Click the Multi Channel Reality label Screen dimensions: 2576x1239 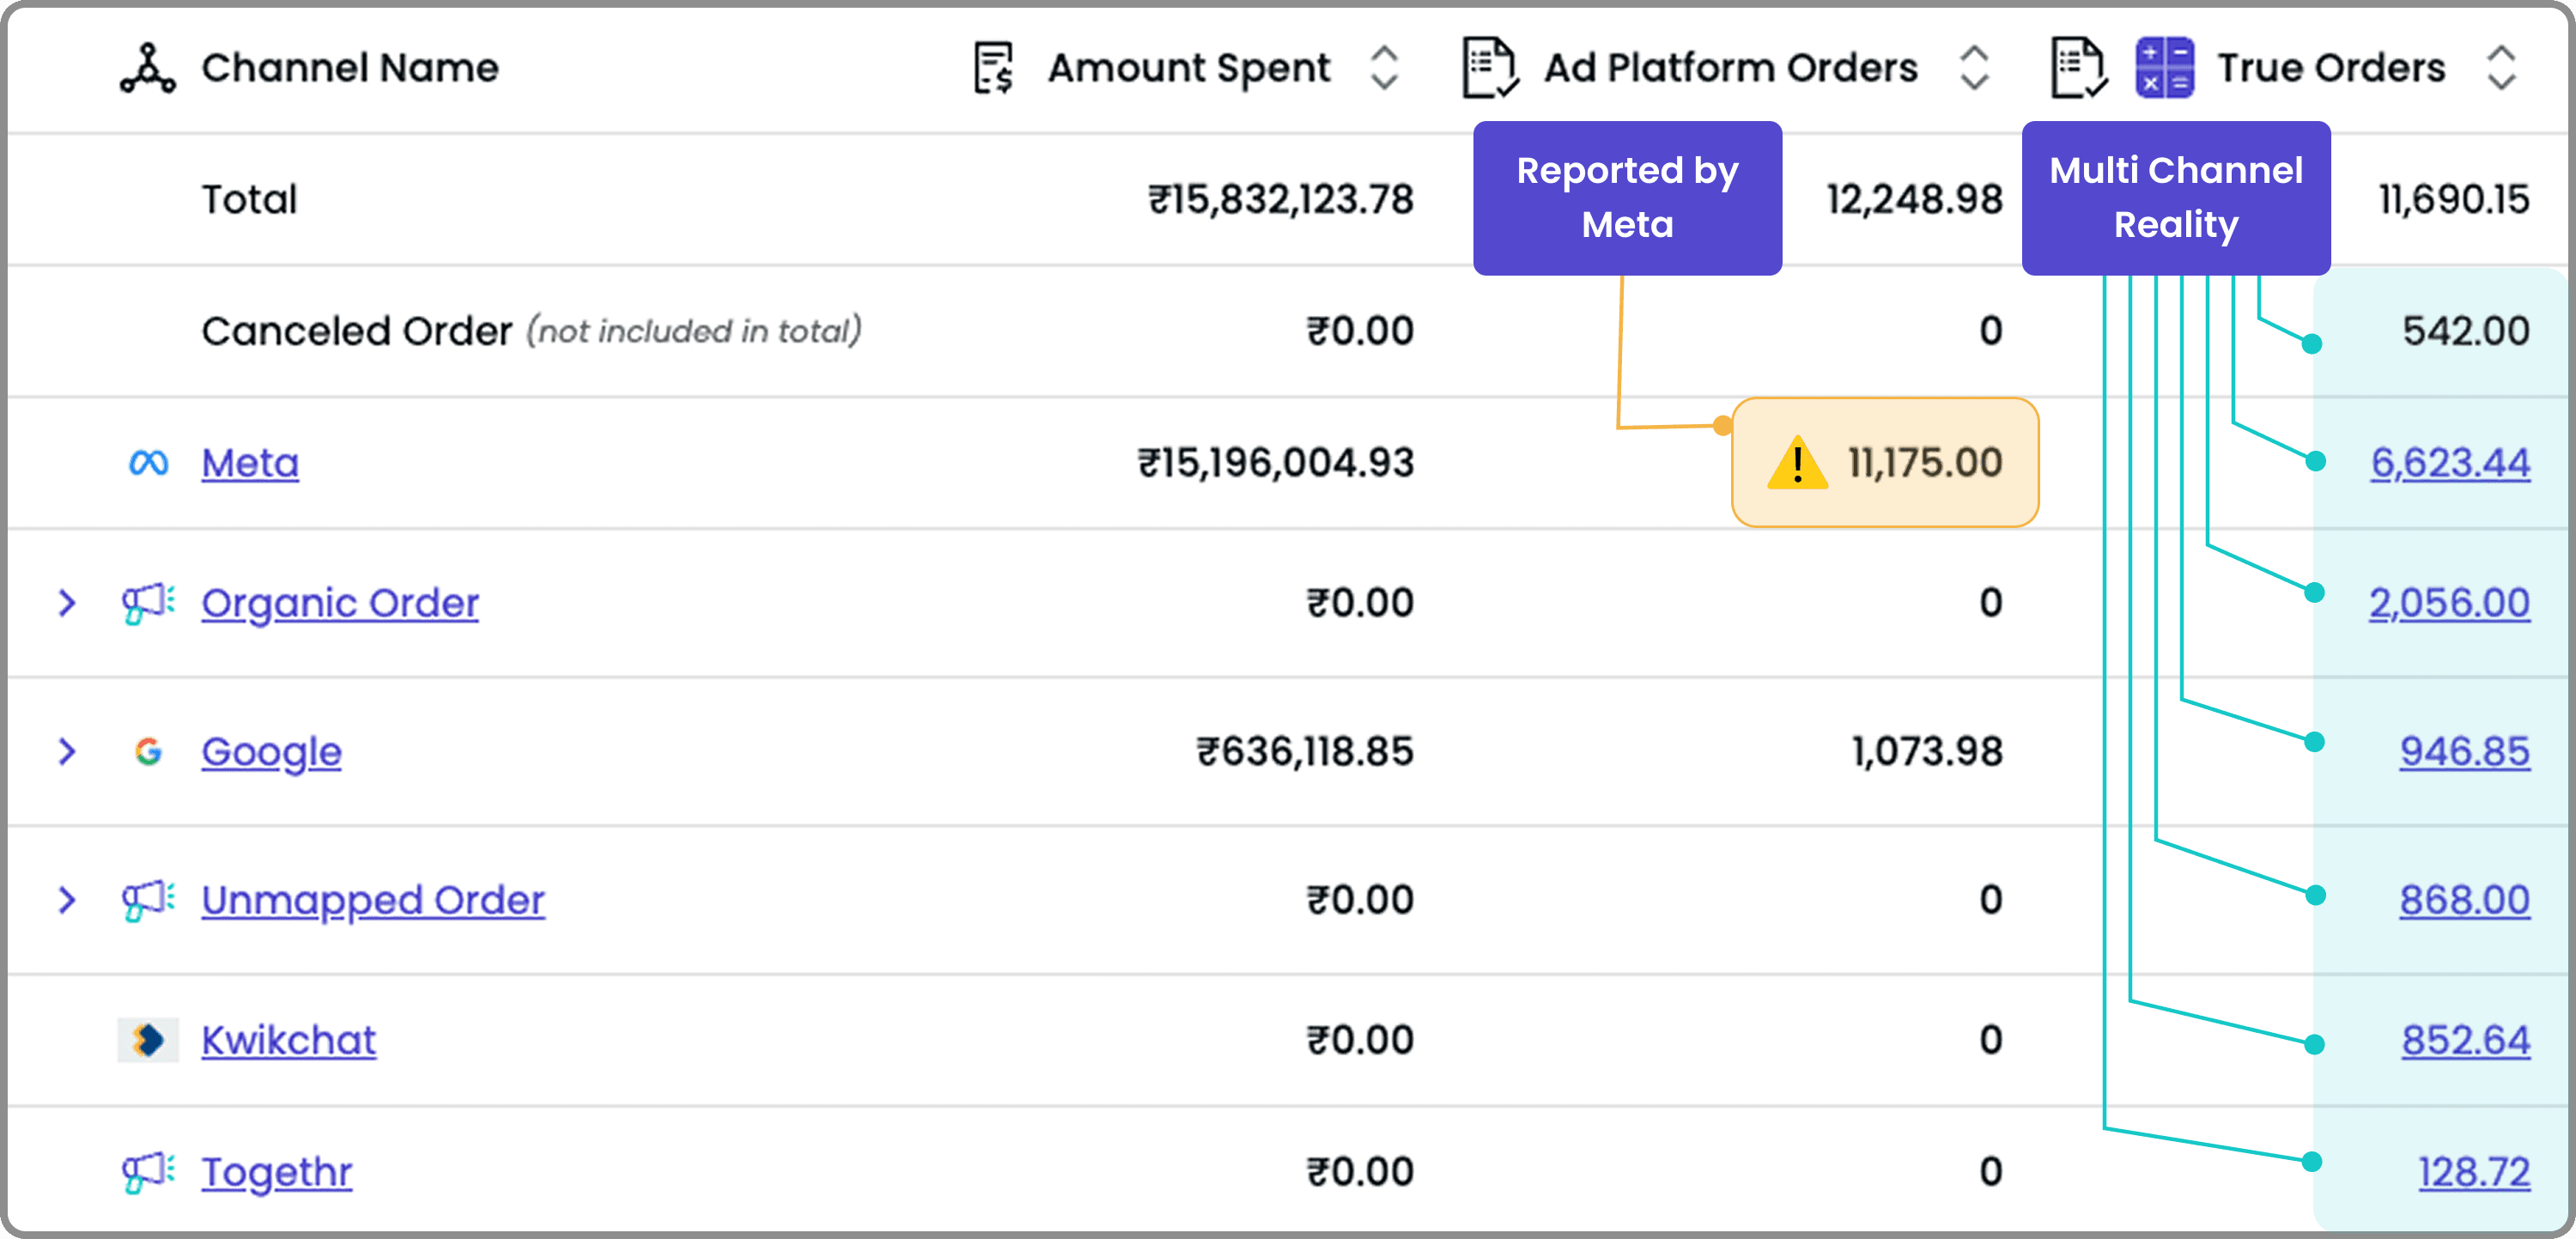click(x=2175, y=198)
